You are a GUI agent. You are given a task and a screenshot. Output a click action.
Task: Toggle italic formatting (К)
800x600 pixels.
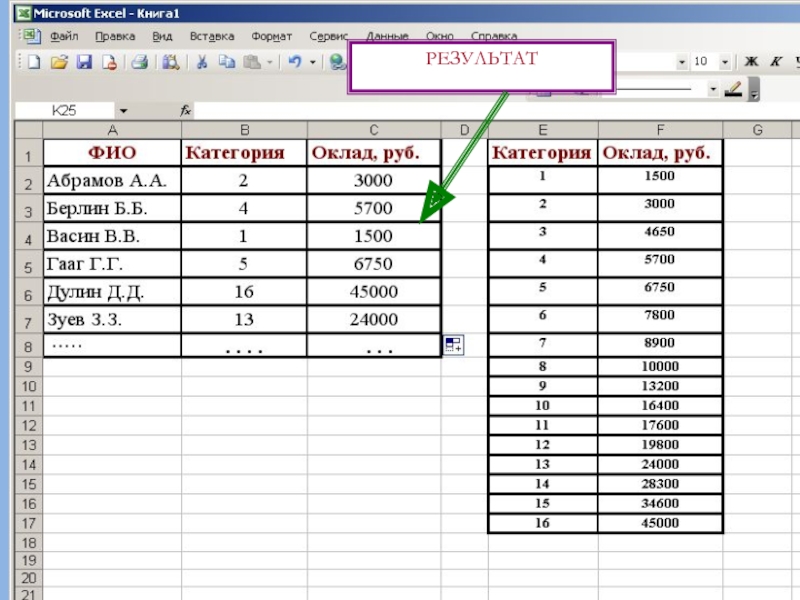[778, 62]
